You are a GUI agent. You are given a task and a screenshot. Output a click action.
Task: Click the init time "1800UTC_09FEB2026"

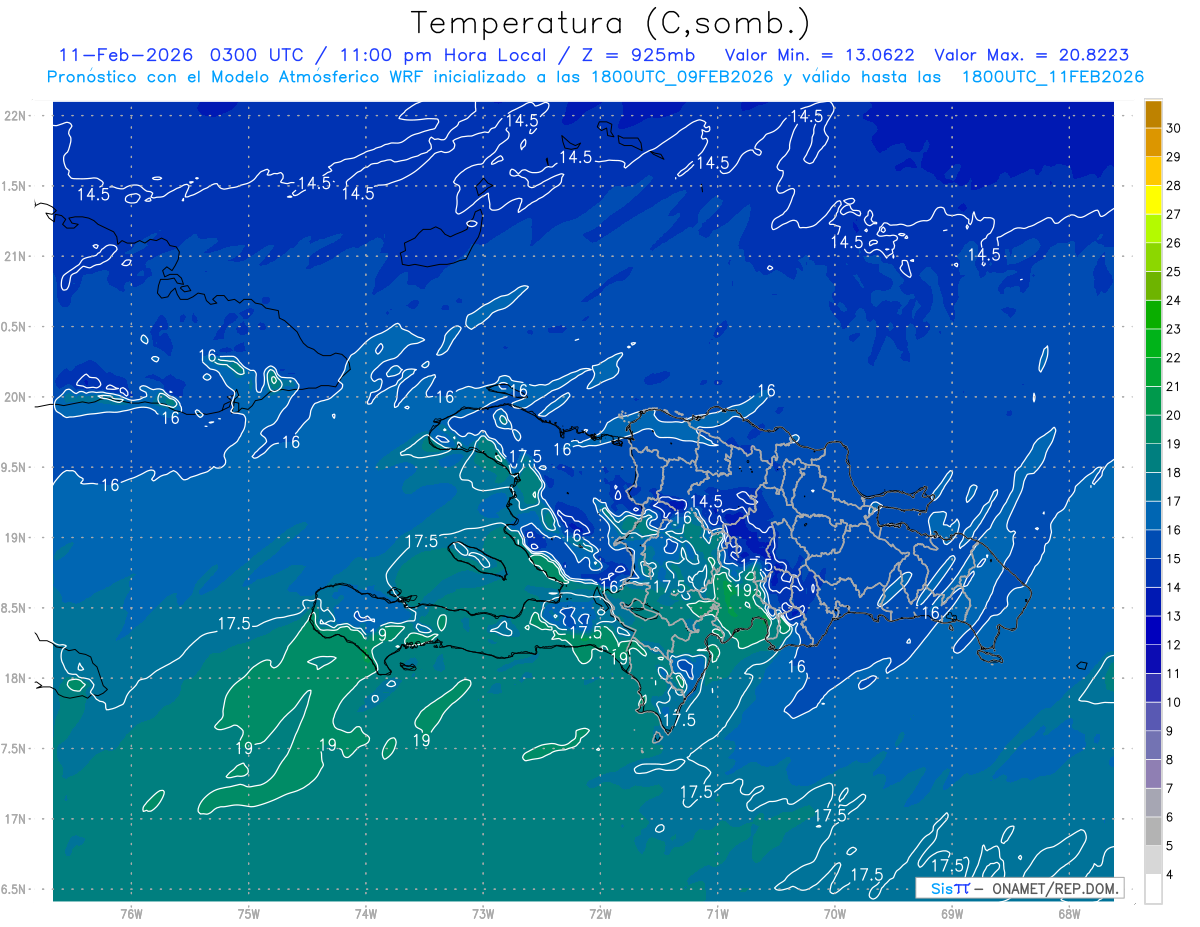coord(683,77)
